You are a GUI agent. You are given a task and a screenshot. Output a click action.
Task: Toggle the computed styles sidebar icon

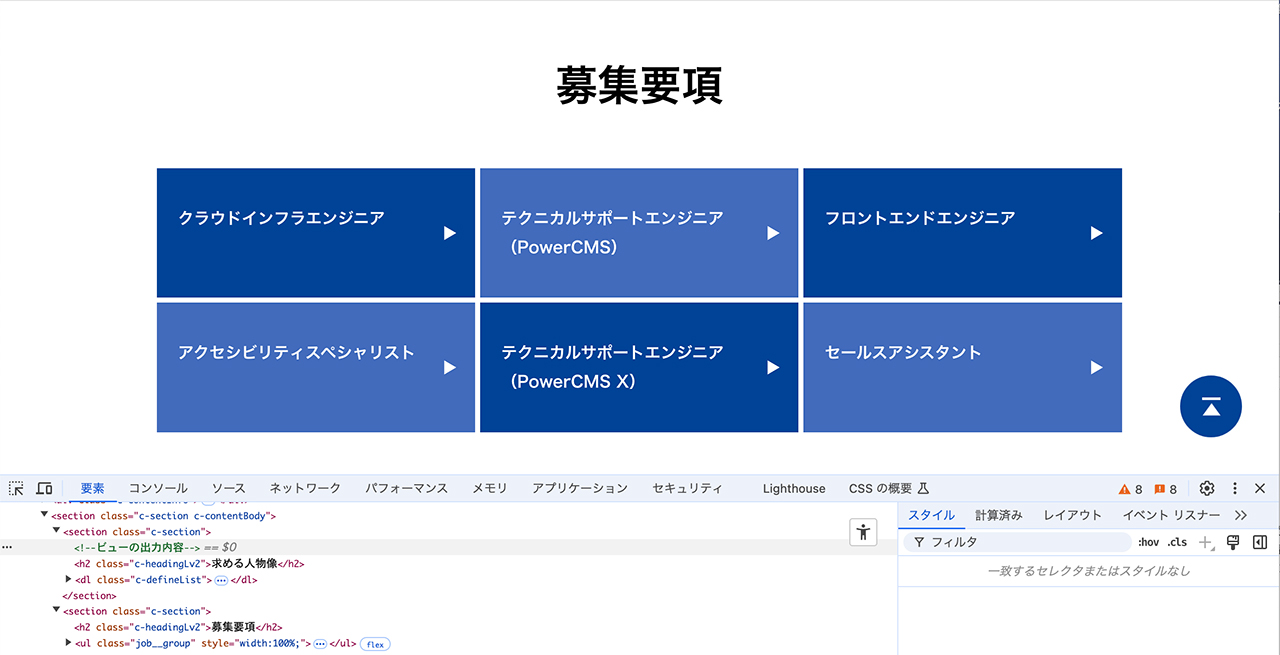pos(1260,542)
